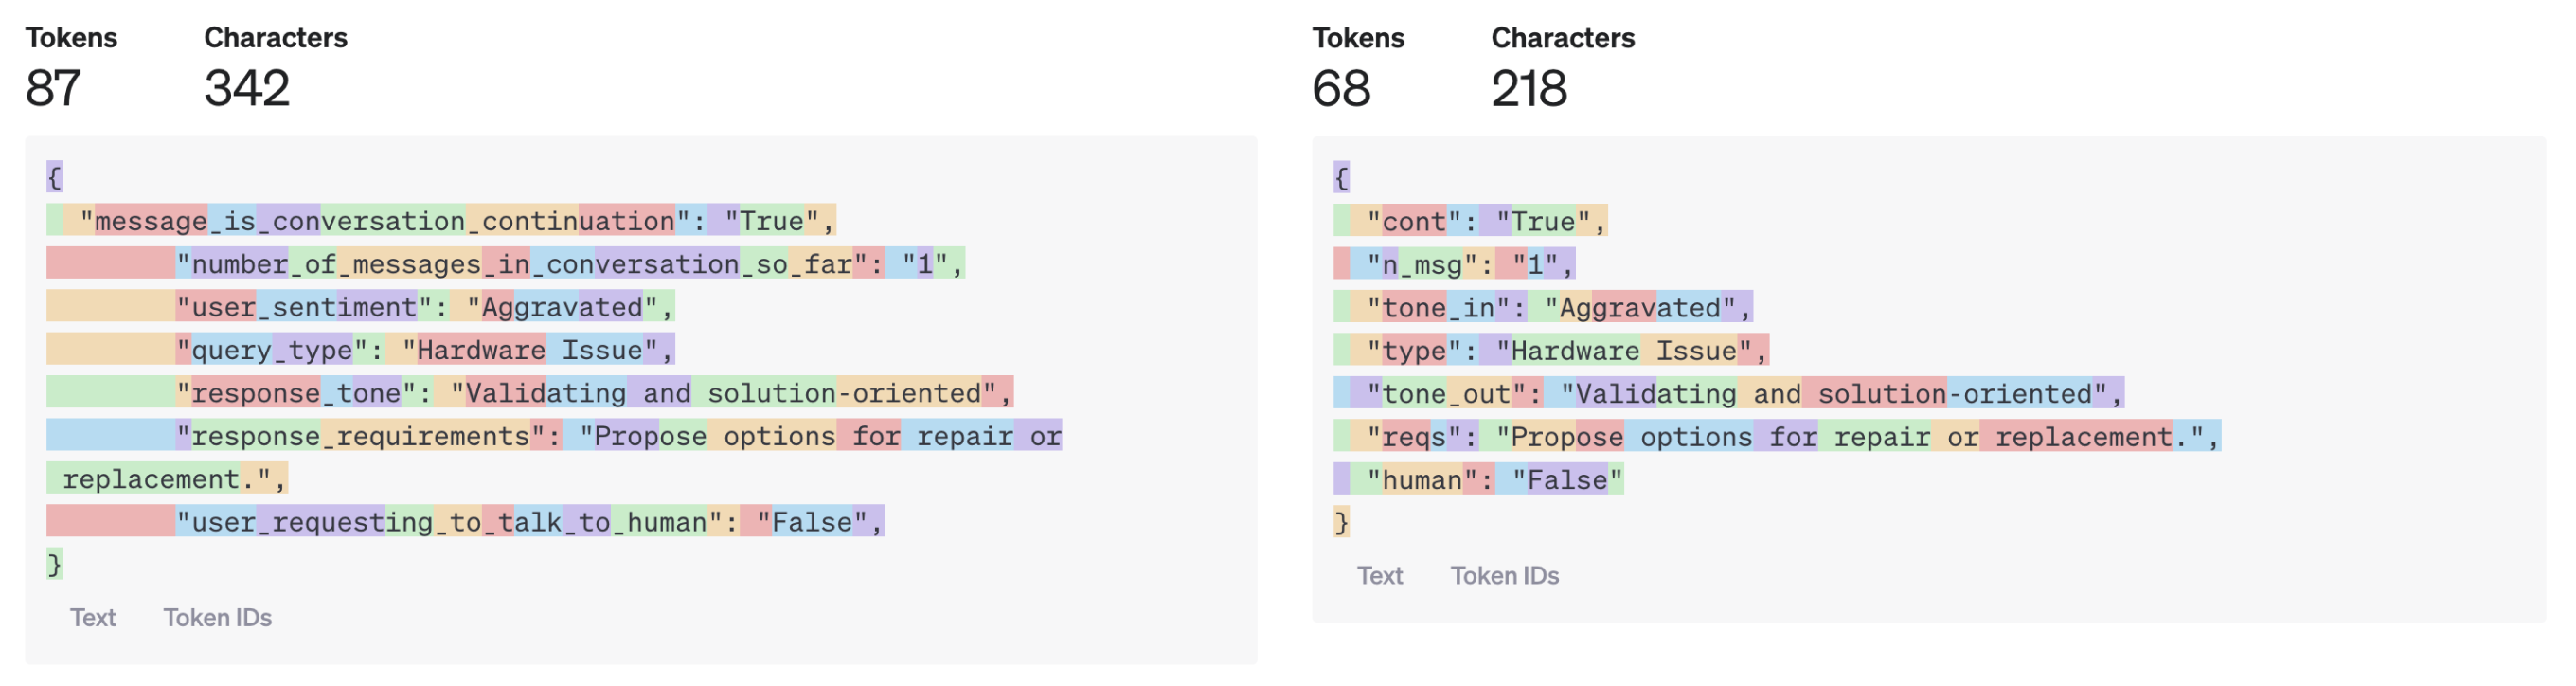
Task: Click the "tone_out" key in right panel
Action: tap(1445, 392)
